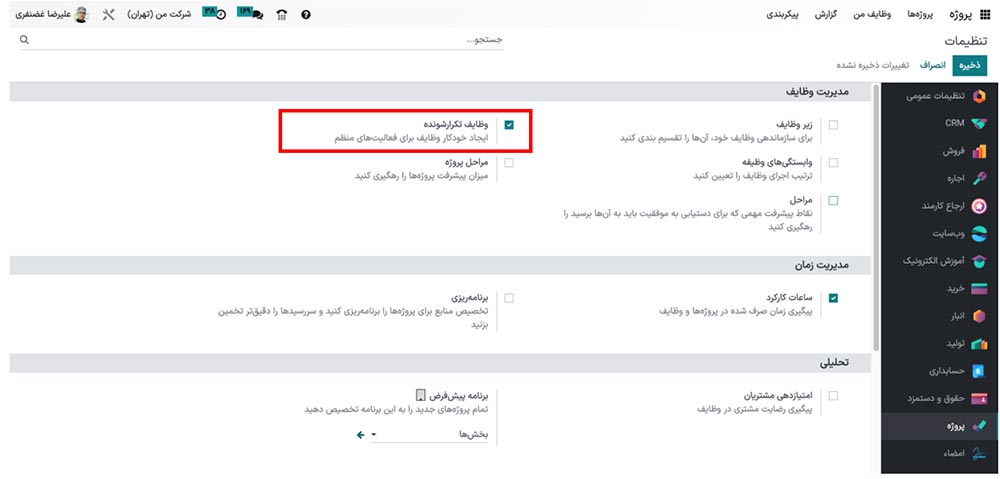Click the مدیریت وظایف section heading

coord(817,92)
